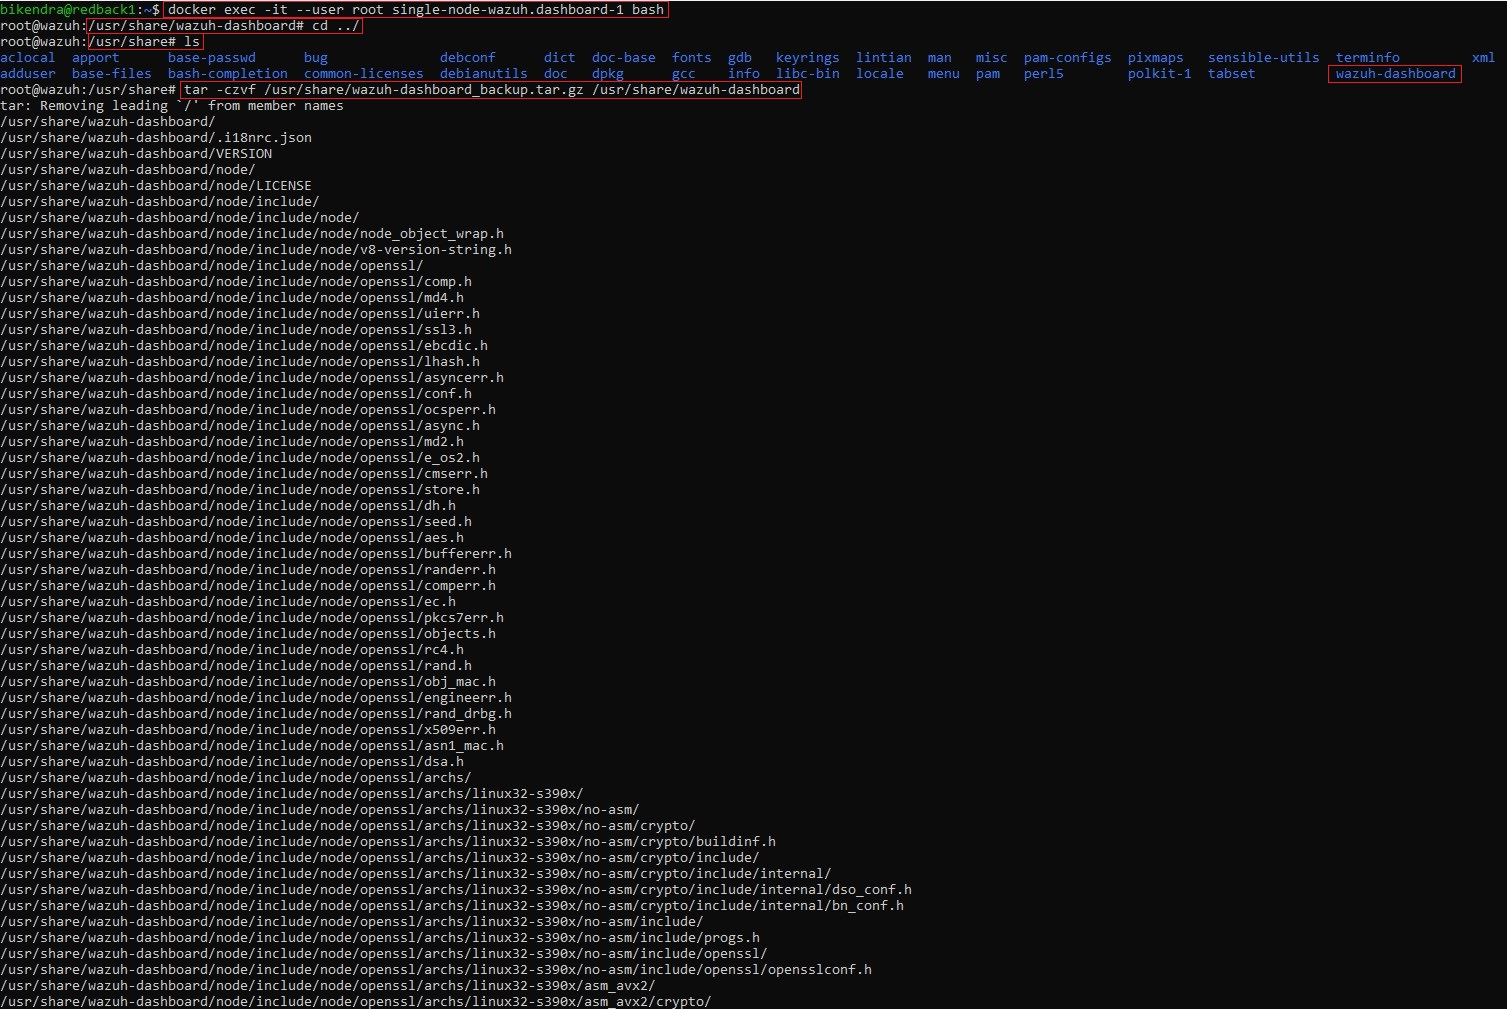This screenshot has width=1507, height=1009.
Task: Click the 'debianutils' directory name
Action: (x=484, y=73)
